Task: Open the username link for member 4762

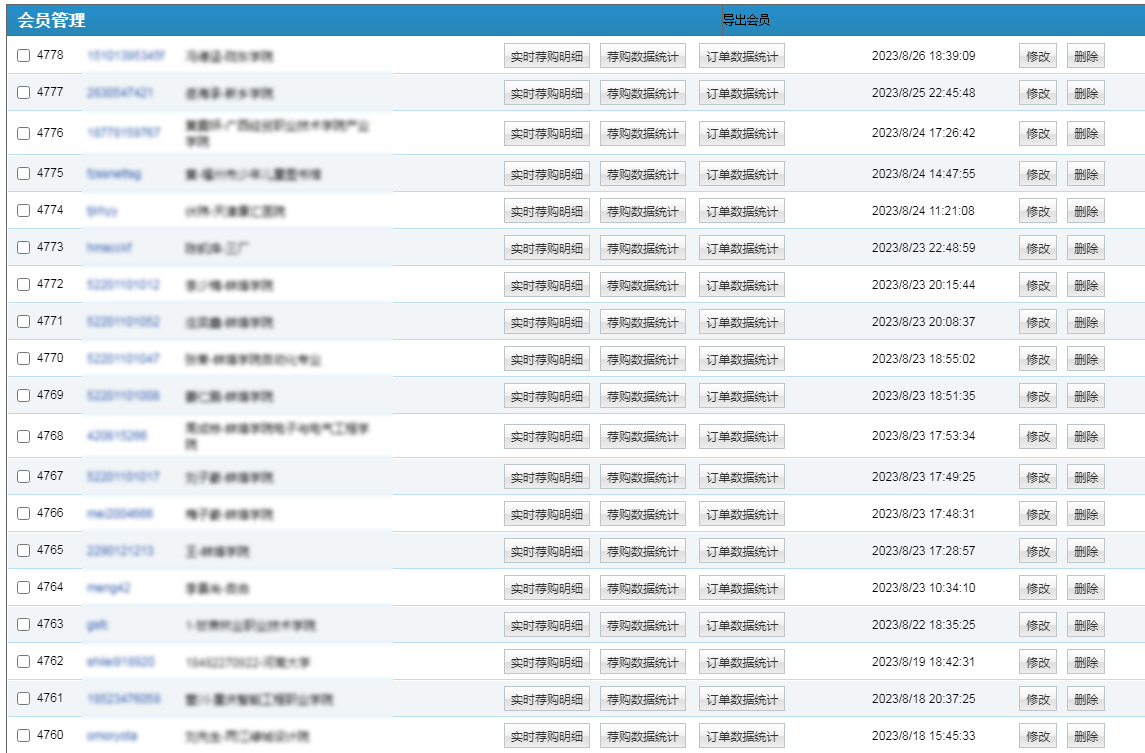Action: tap(121, 662)
